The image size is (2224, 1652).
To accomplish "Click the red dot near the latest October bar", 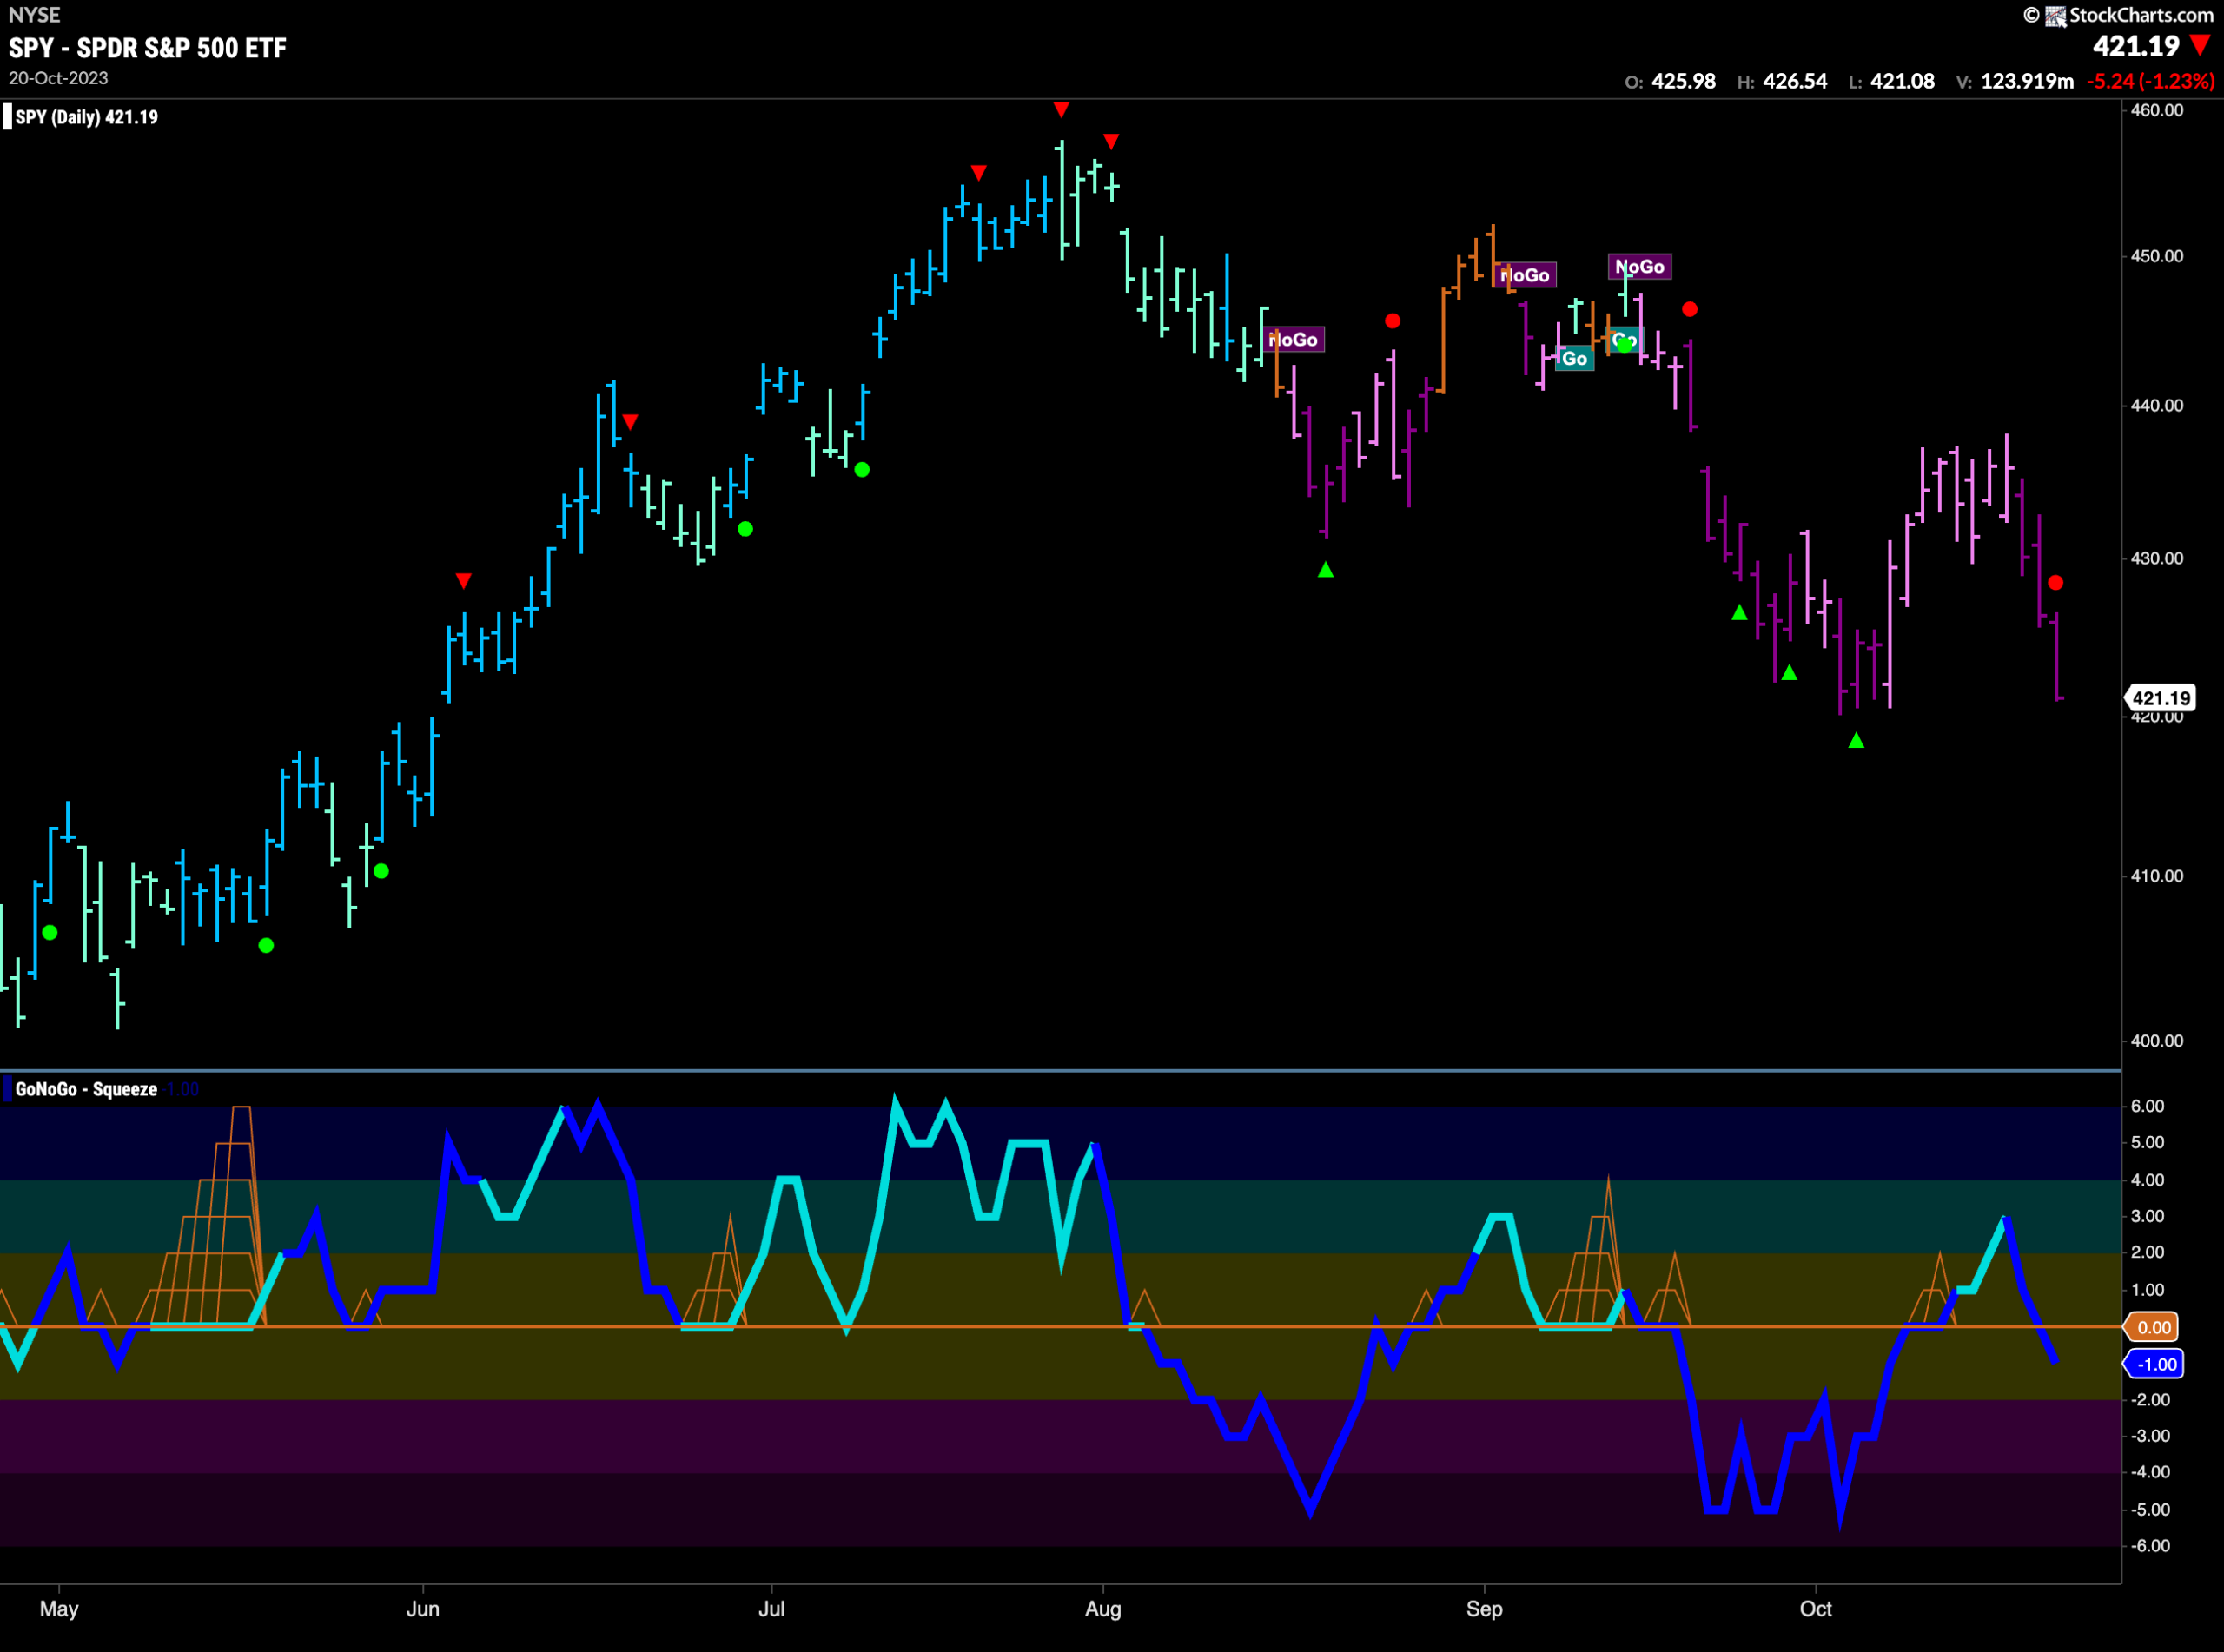I will [2055, 582].
